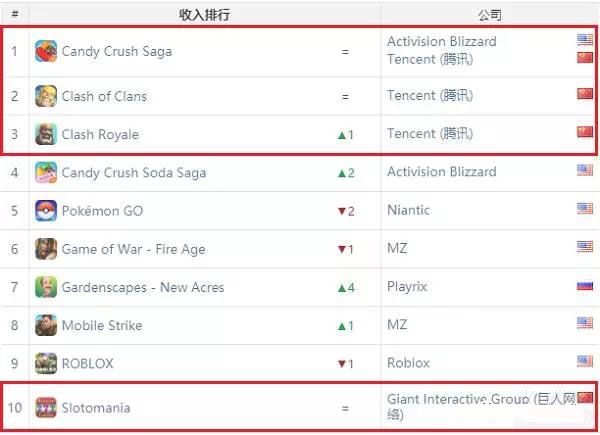
Task: Click the China flag in Clash Royale row
Action: tap(585, 132)
